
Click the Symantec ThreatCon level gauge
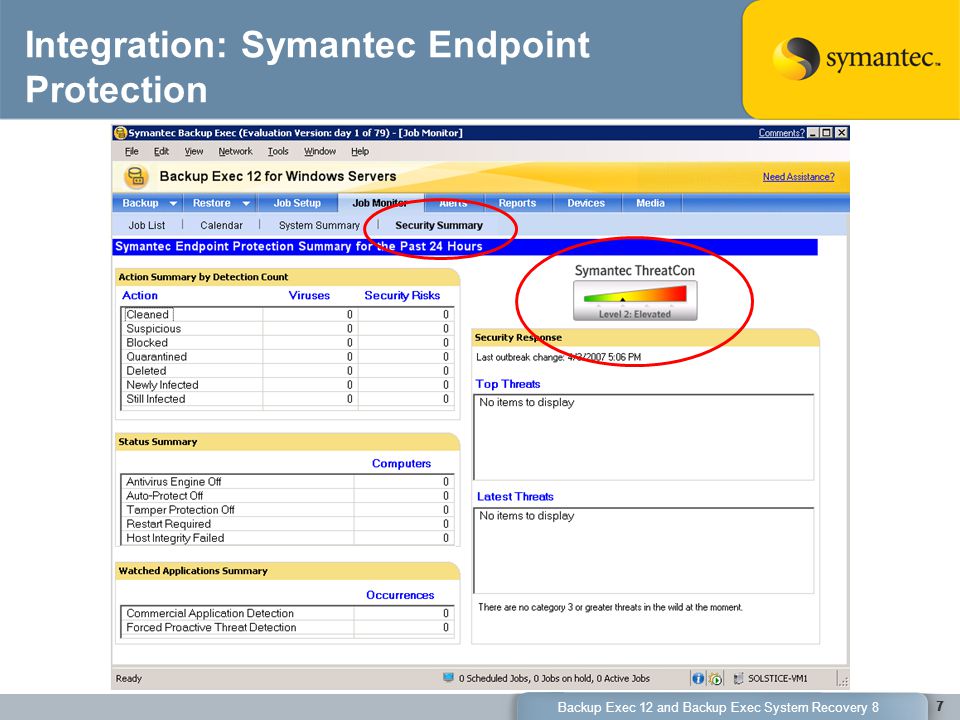(x=635, y=301)
